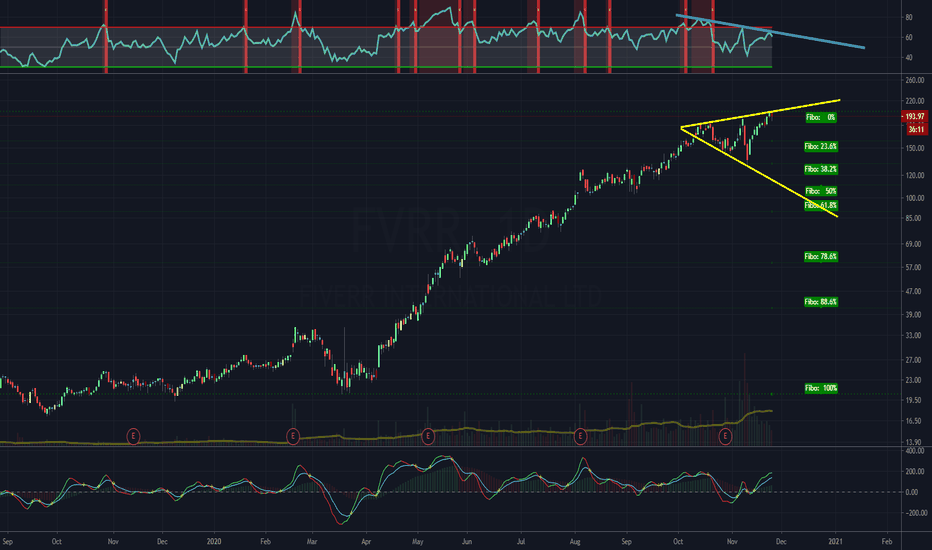This screenshot has width=932, height=550.
Task: Click the 33.00 price axis label
Action: click(915, 336)
